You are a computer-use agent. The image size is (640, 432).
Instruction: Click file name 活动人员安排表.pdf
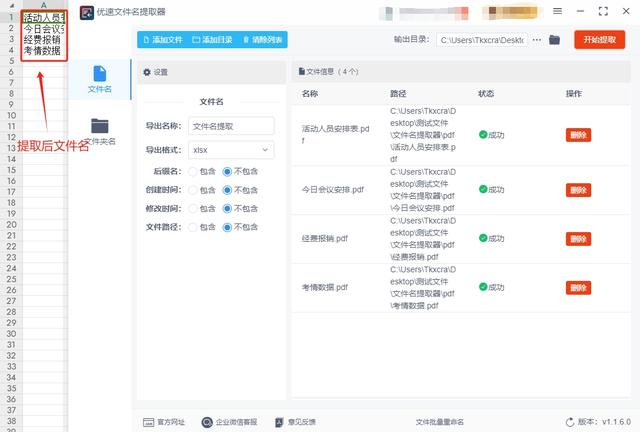pos(336,135)
